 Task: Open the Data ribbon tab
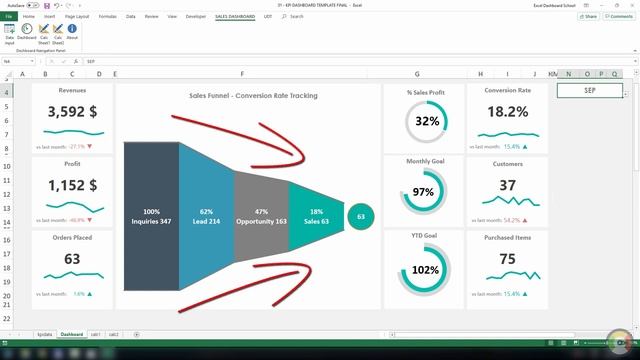point(131,16)
